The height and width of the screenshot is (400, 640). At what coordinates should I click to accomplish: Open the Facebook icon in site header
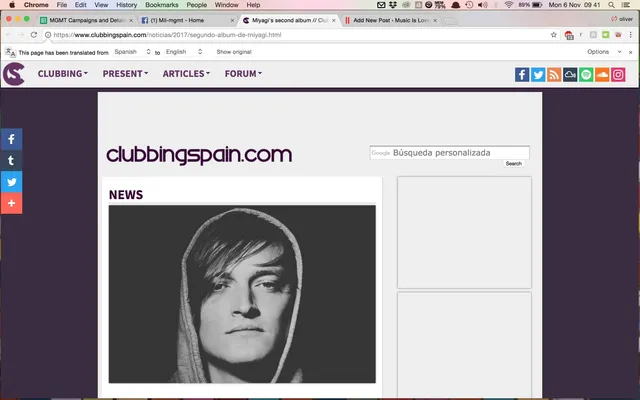[522, 75]
